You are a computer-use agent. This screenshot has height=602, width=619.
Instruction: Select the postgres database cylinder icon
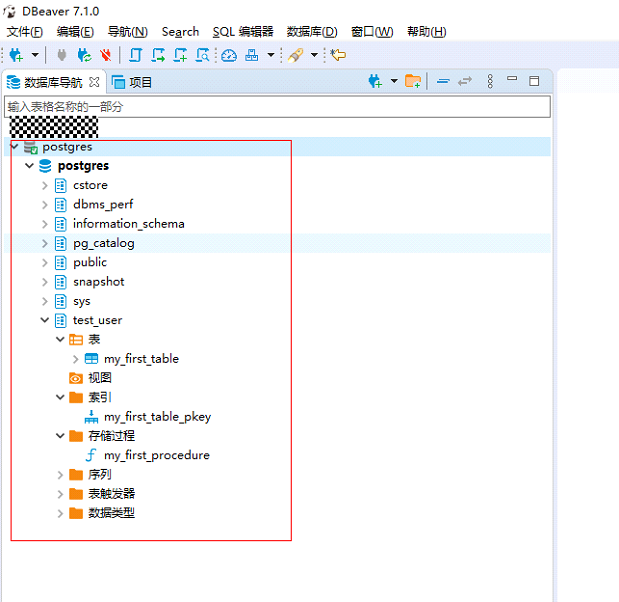(45, 166)
